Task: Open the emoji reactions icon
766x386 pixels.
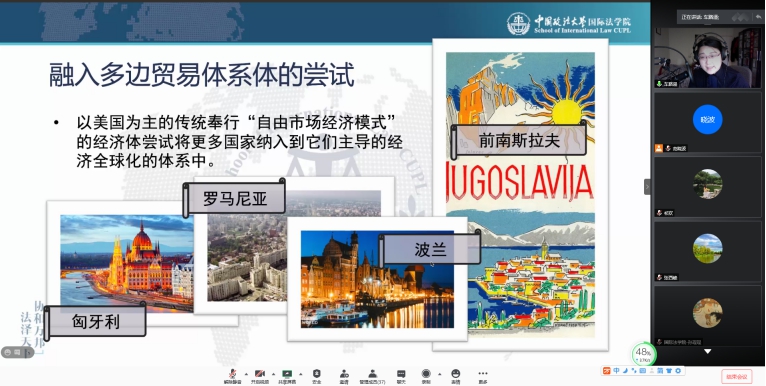Action: tap(455, 376)
